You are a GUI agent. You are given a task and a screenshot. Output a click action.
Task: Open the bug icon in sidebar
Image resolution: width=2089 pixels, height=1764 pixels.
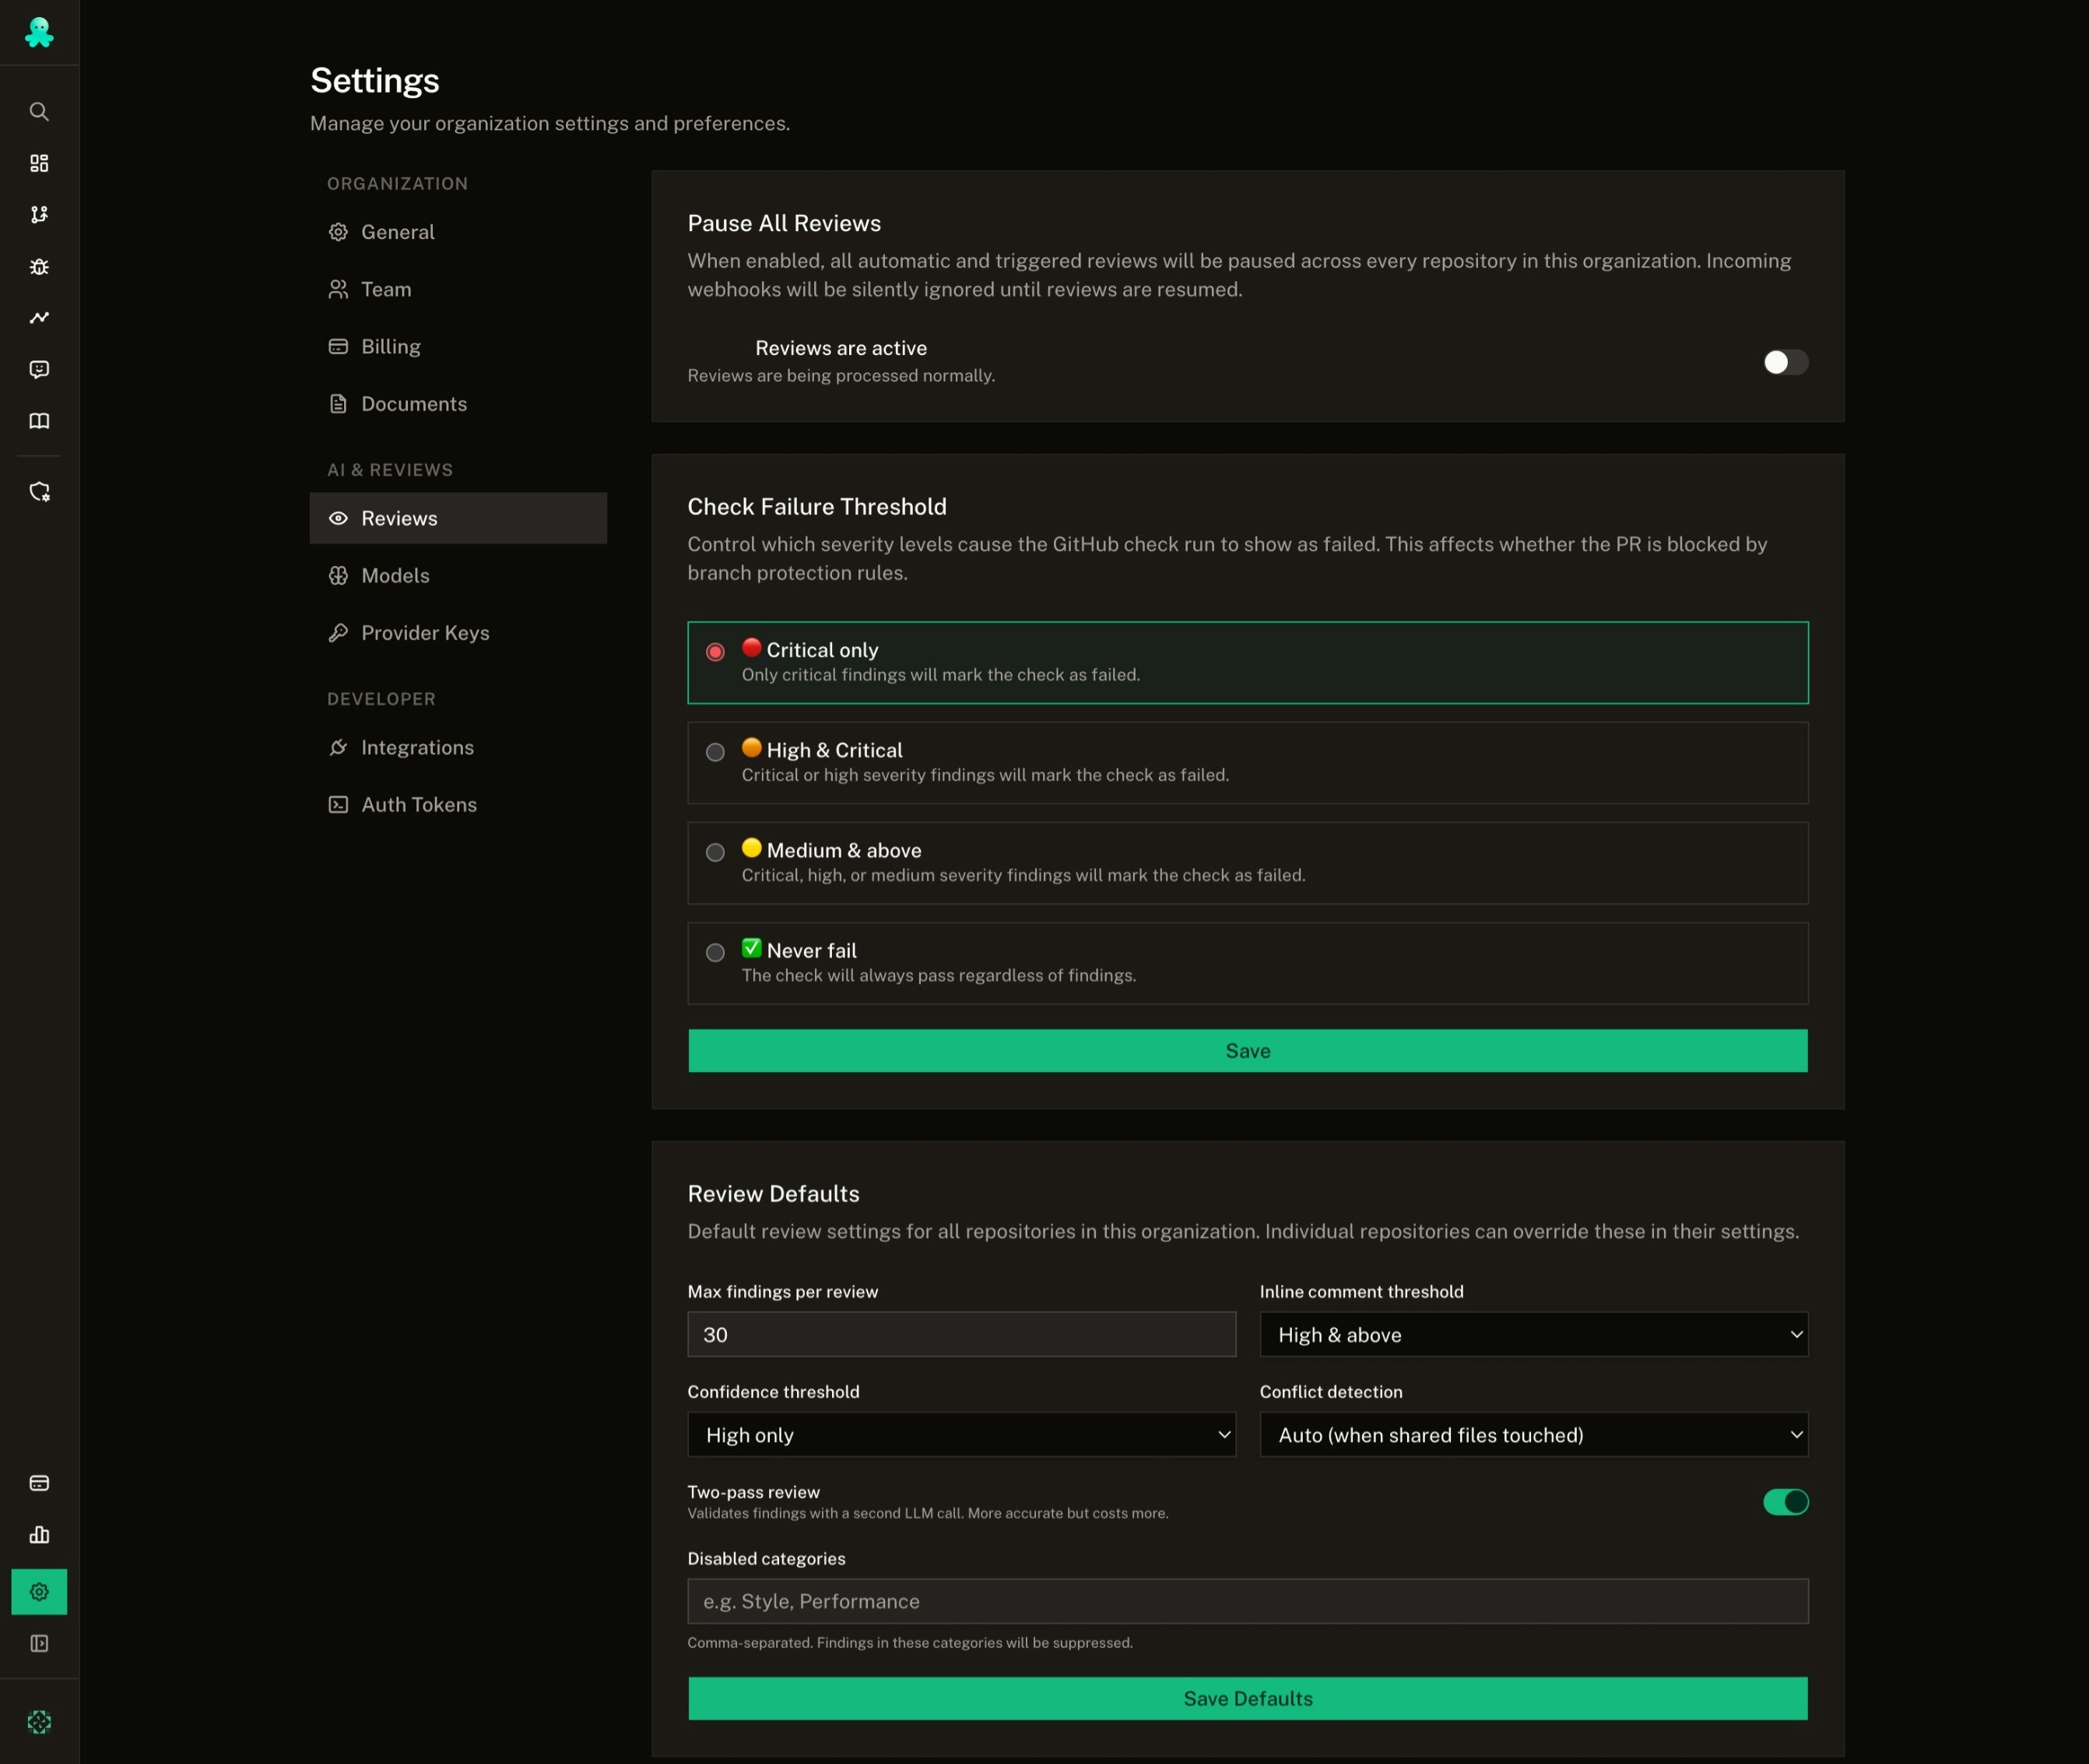39,266
